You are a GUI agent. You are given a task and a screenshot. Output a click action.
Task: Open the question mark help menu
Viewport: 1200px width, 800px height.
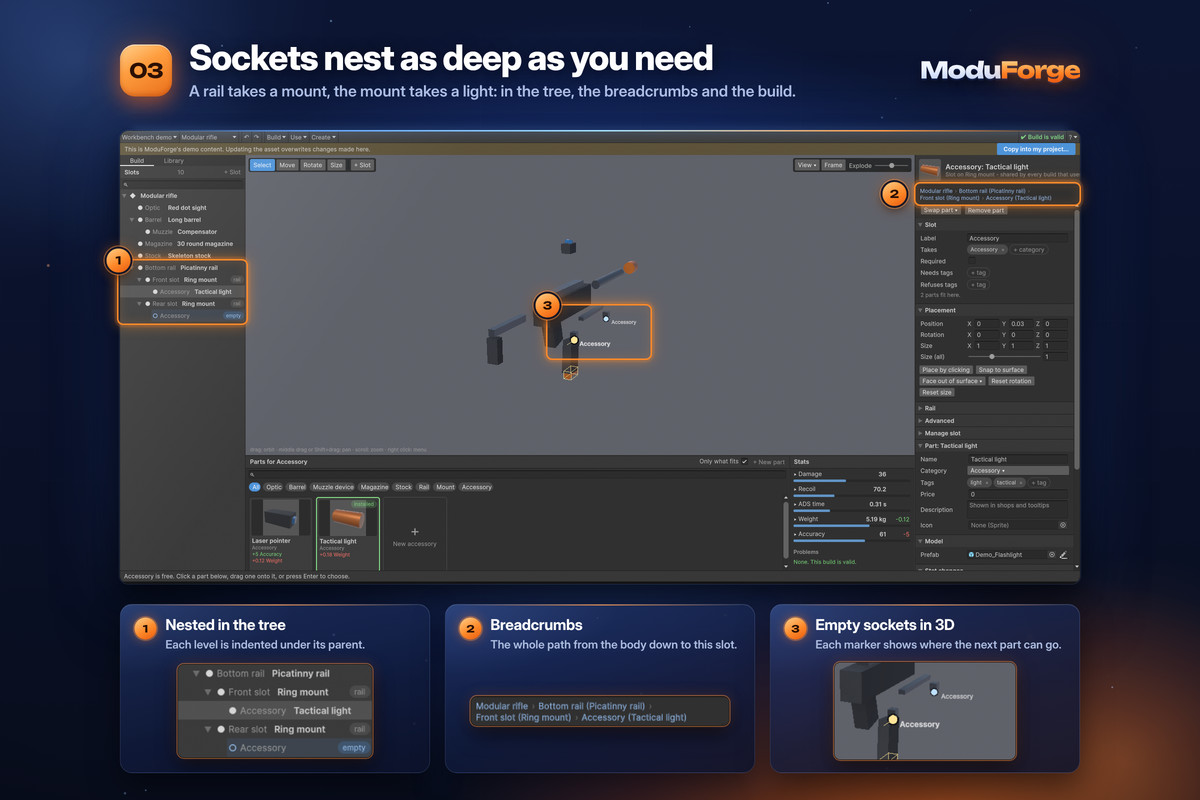click(1071, 137)
